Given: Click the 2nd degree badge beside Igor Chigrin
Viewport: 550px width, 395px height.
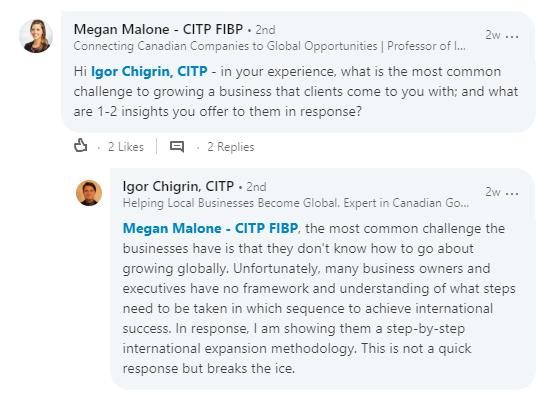Looking at the screenshot, I should coord(256,187).
